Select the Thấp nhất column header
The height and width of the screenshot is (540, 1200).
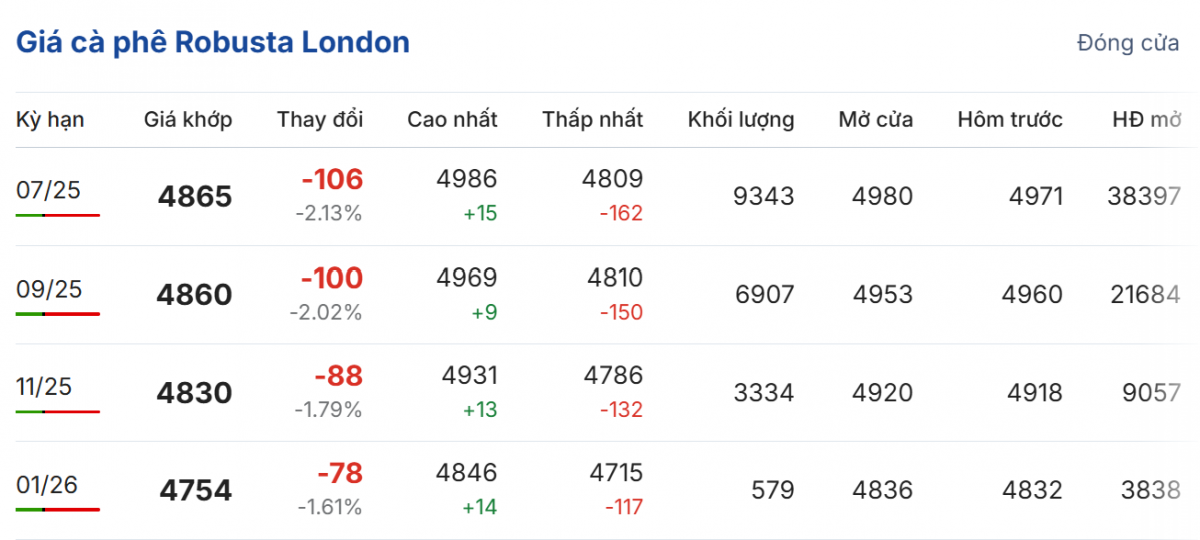tap(593, 120)
